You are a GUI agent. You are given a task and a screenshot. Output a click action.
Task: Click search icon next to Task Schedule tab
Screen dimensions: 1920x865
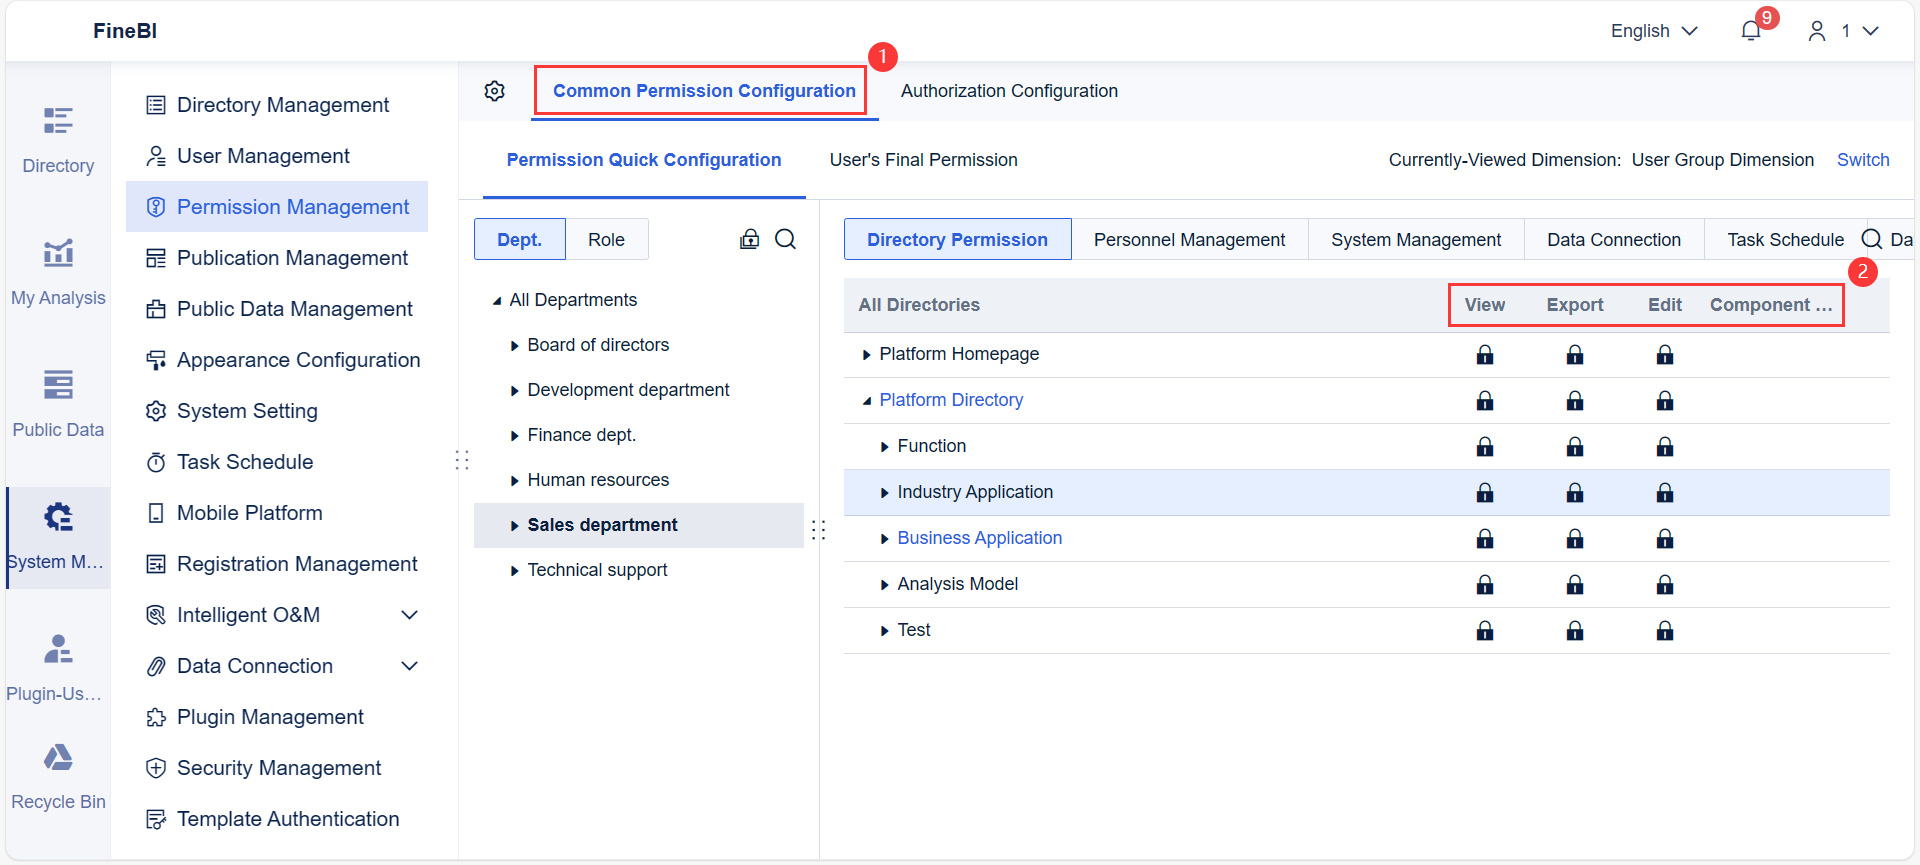[1871, 239]
